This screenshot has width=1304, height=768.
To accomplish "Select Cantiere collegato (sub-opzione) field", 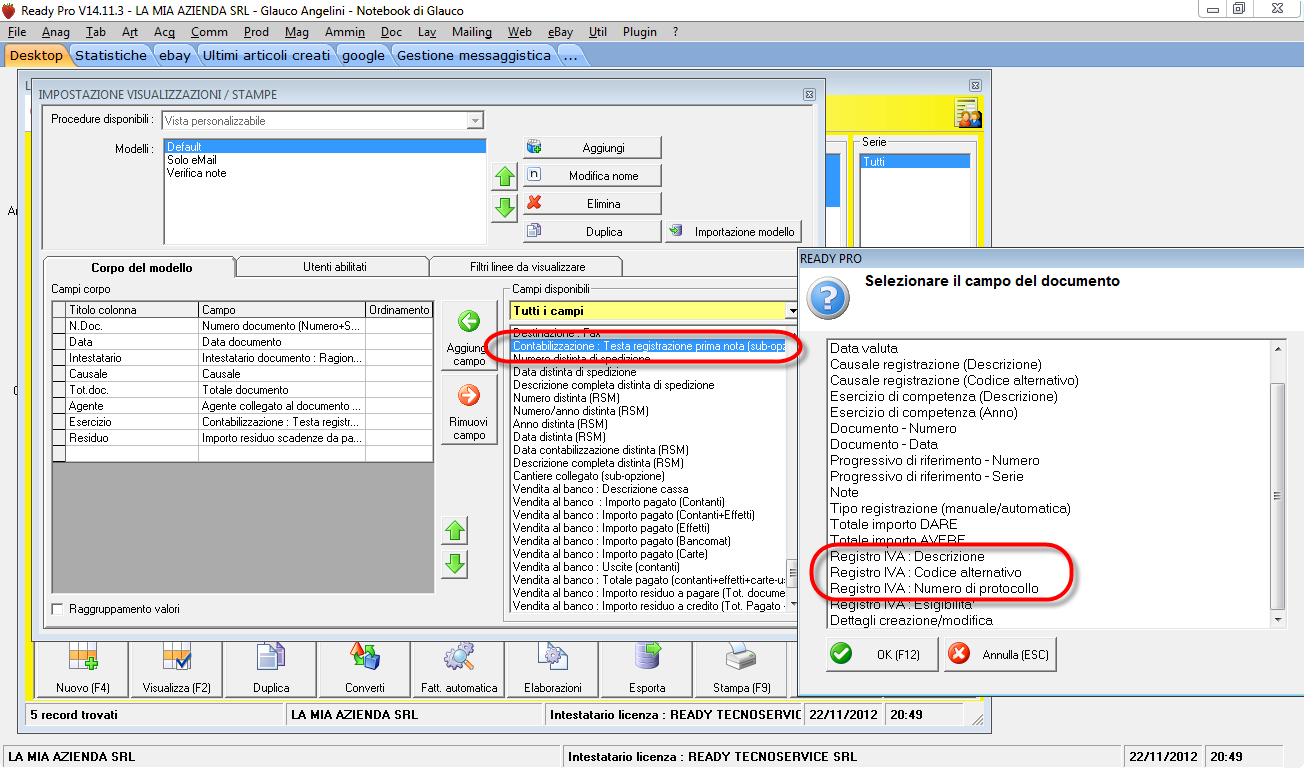I will pos(648,476).
